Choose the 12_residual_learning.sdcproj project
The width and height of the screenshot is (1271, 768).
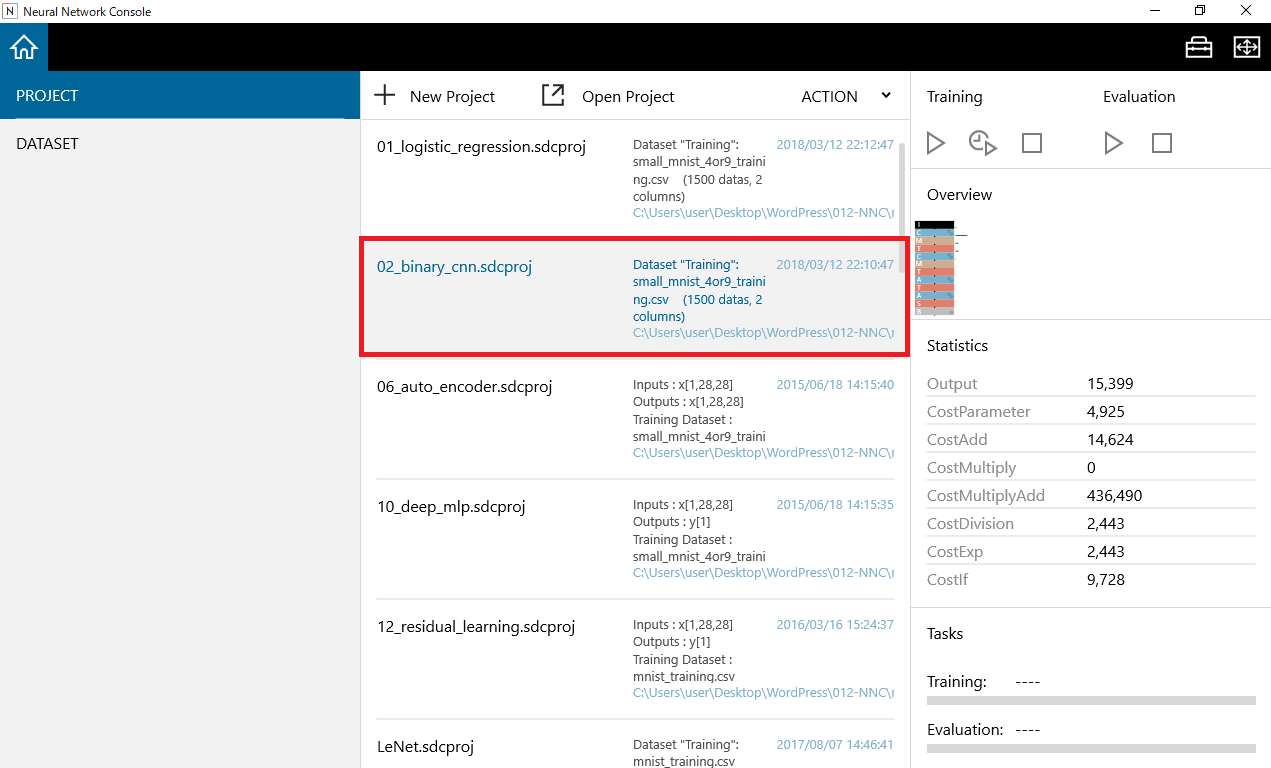[x=475, y=627]
